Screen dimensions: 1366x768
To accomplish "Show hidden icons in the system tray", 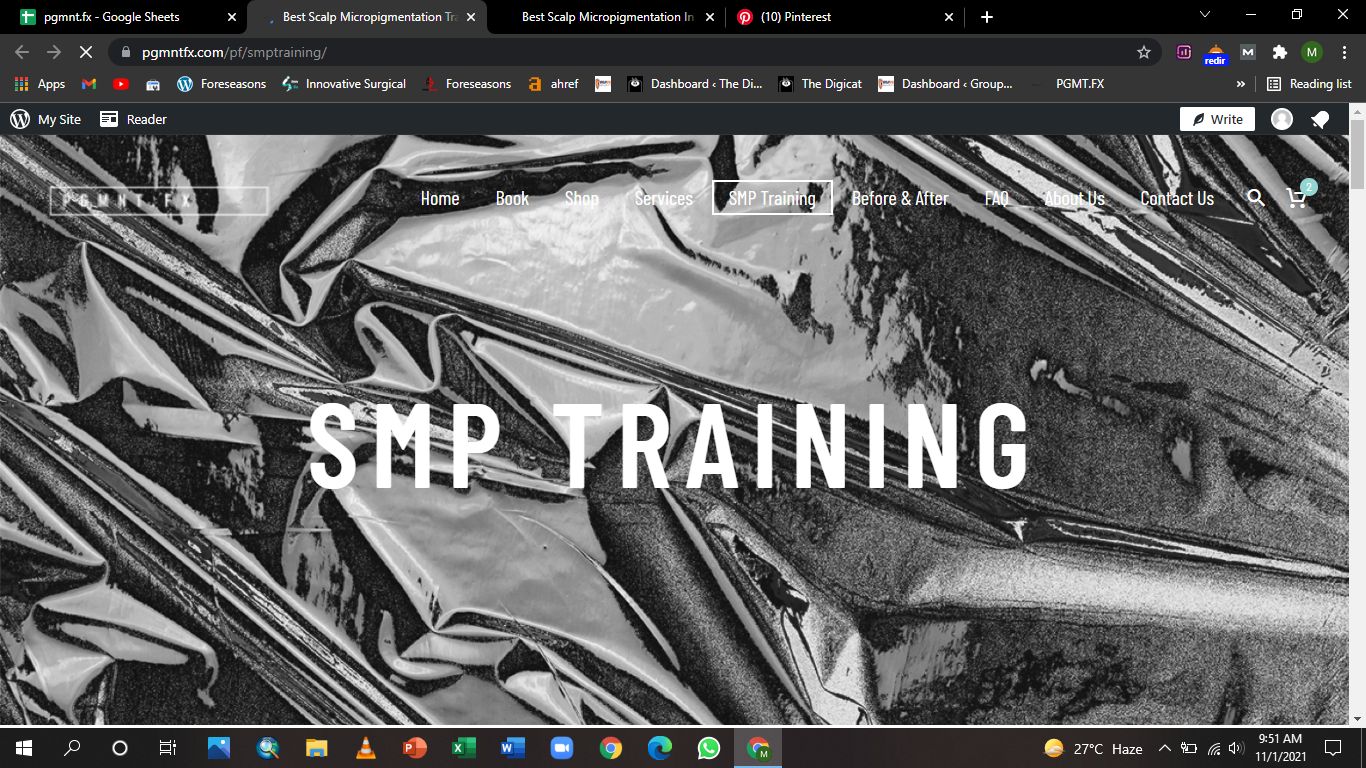I will point(1164,747).
